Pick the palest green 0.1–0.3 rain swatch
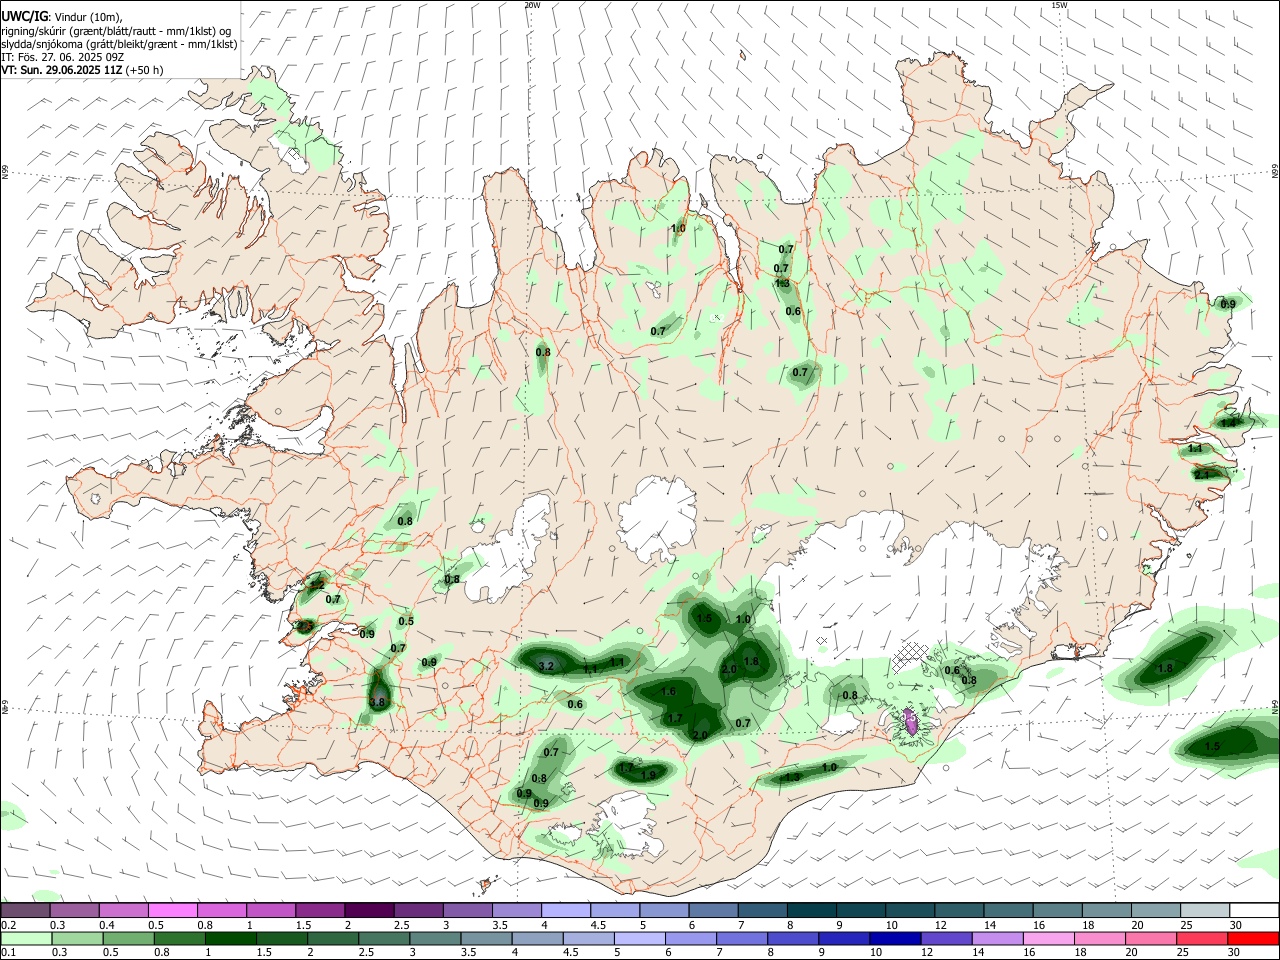The height and width of the screenshot is (960, 1280). 27,938
